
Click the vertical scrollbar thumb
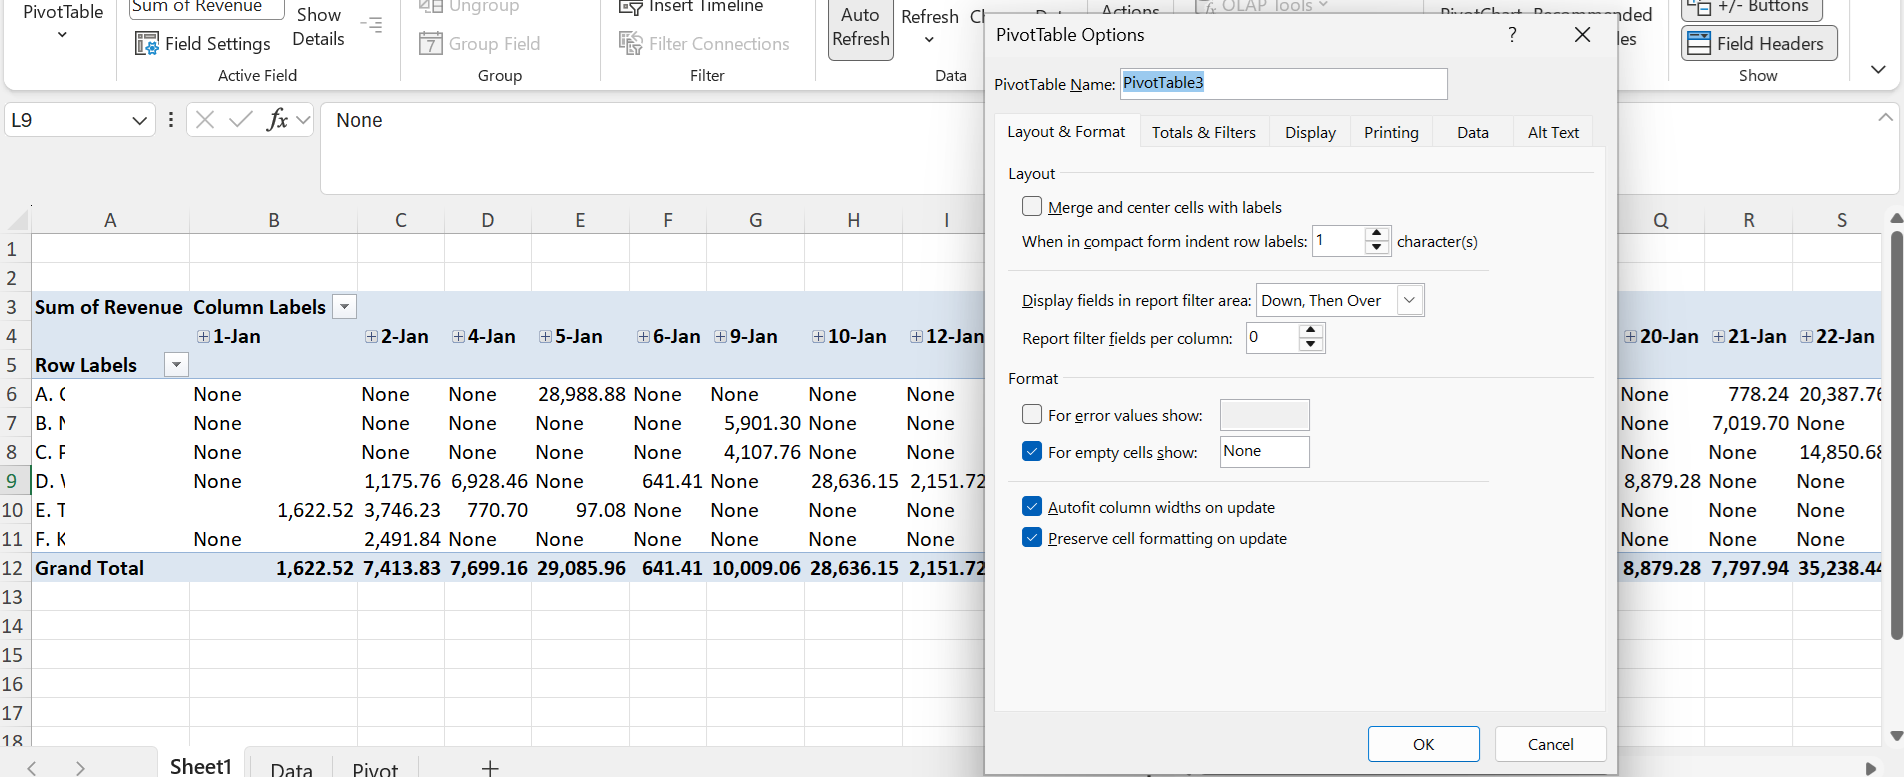[x=1895, y=435]
